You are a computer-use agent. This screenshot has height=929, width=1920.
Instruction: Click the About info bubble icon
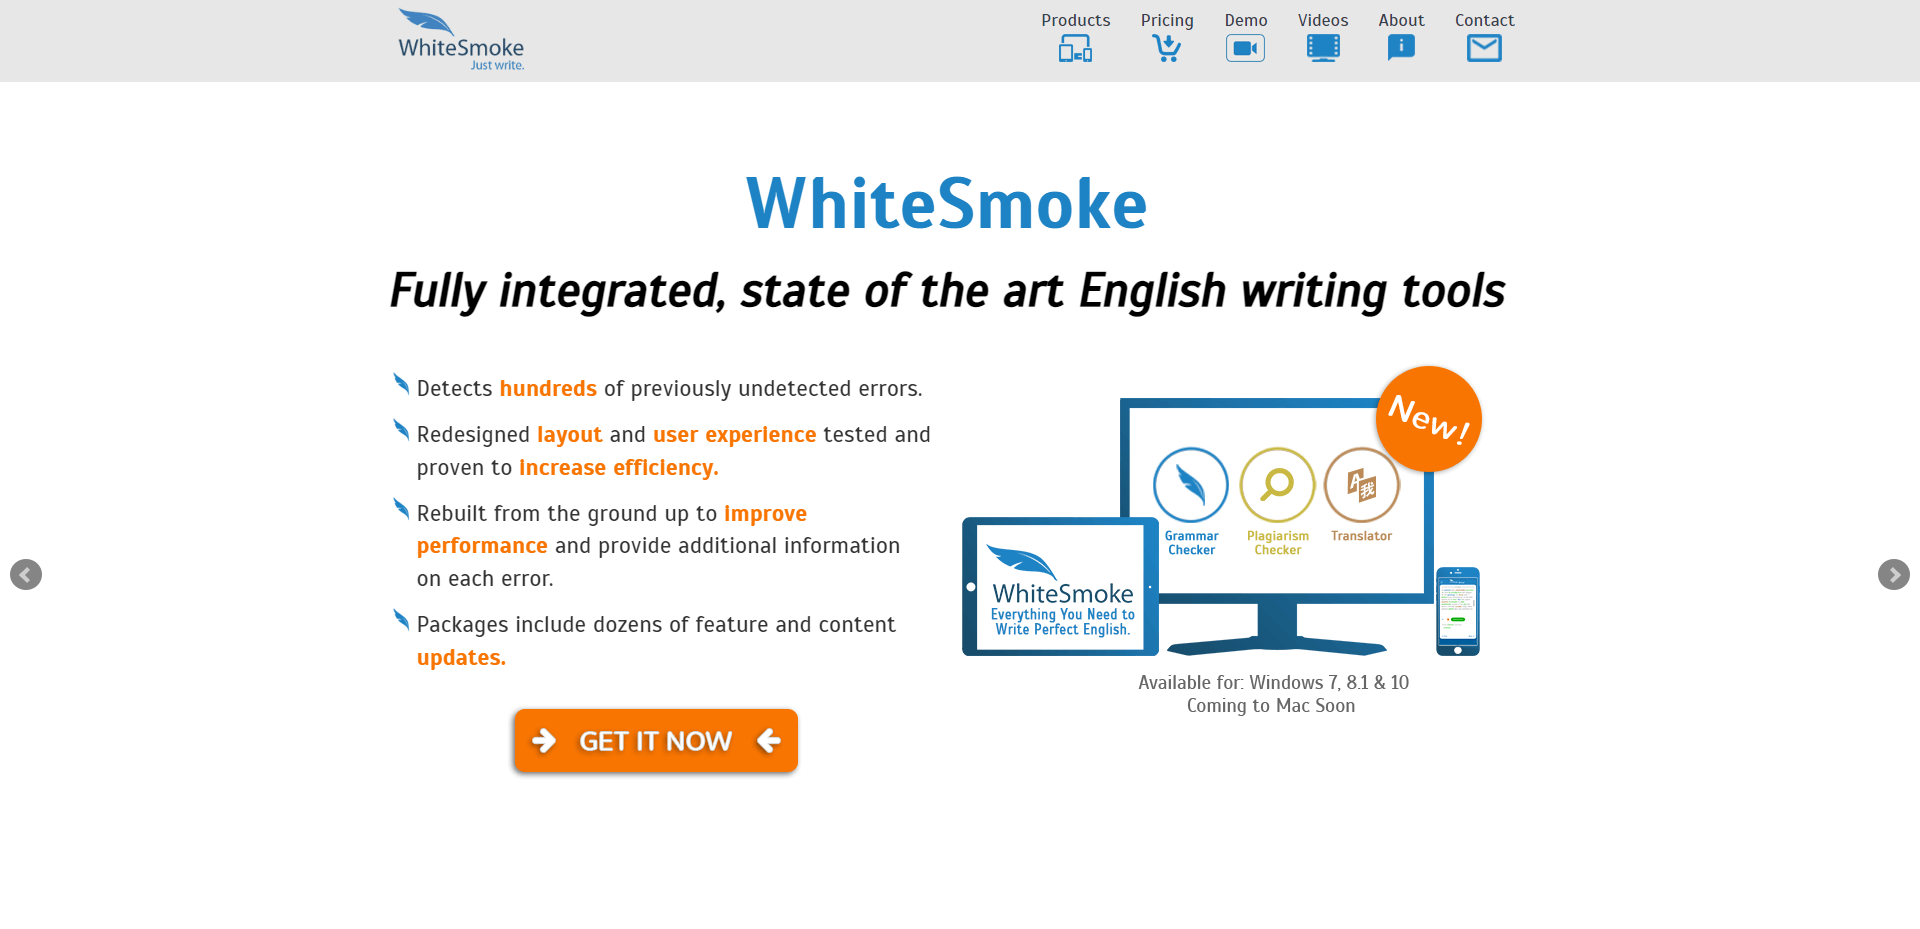pos(1401,47)
